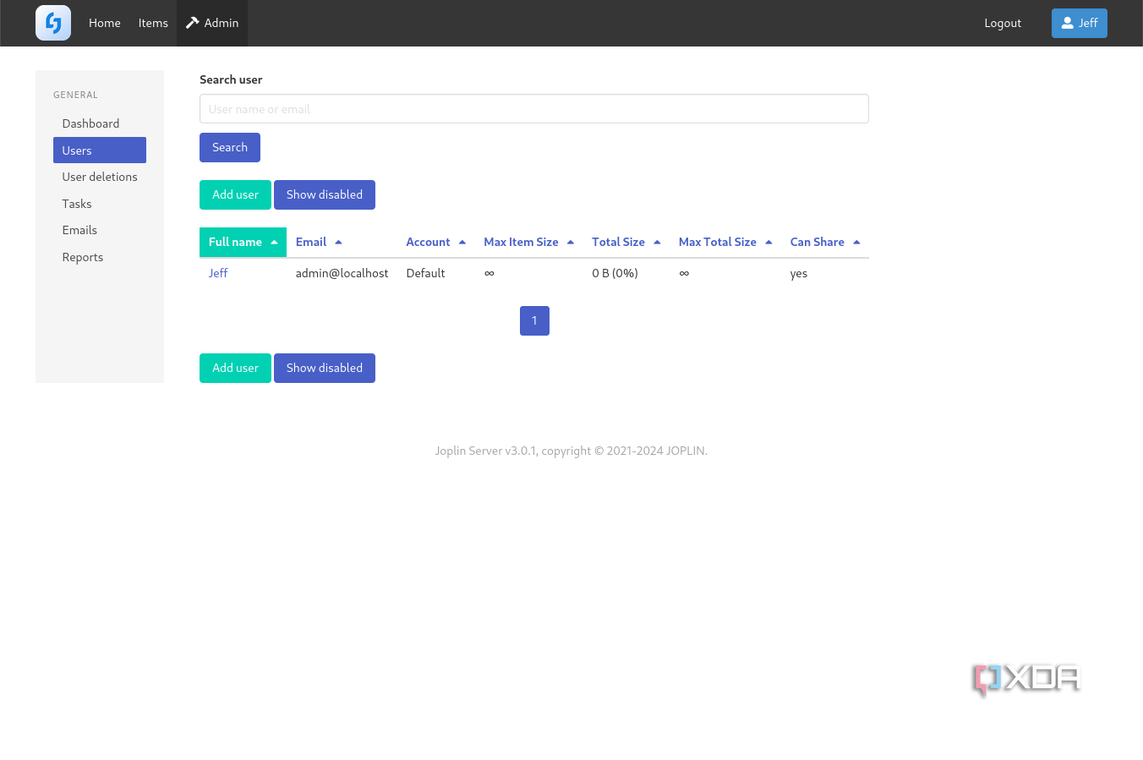Click the user profile icon beside Jeff
The image size is (1143, 760).
(x=1067, y=23)
